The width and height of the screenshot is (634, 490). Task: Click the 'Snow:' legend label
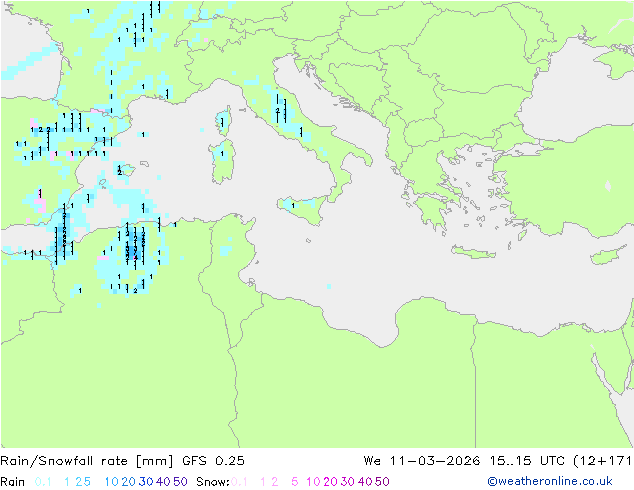pos(213,482)
